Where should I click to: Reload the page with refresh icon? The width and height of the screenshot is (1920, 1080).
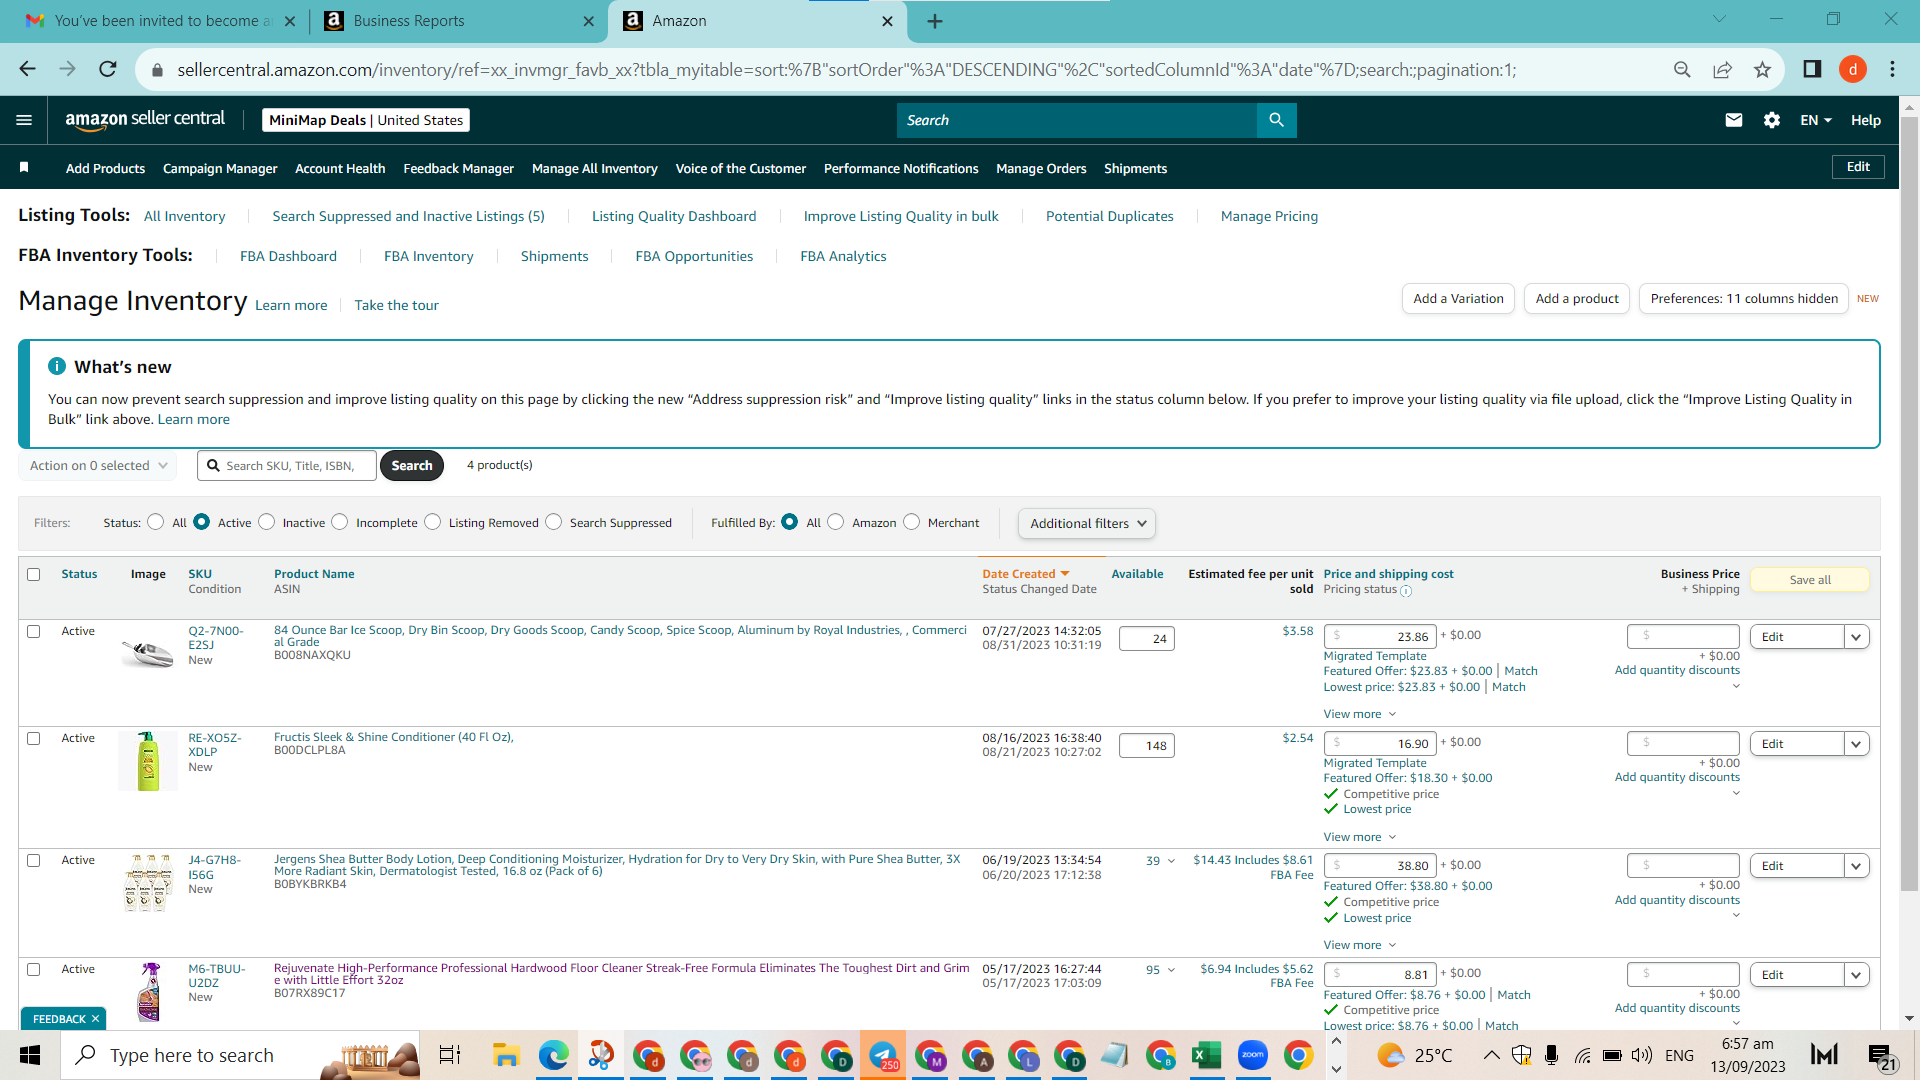(107, 69)
